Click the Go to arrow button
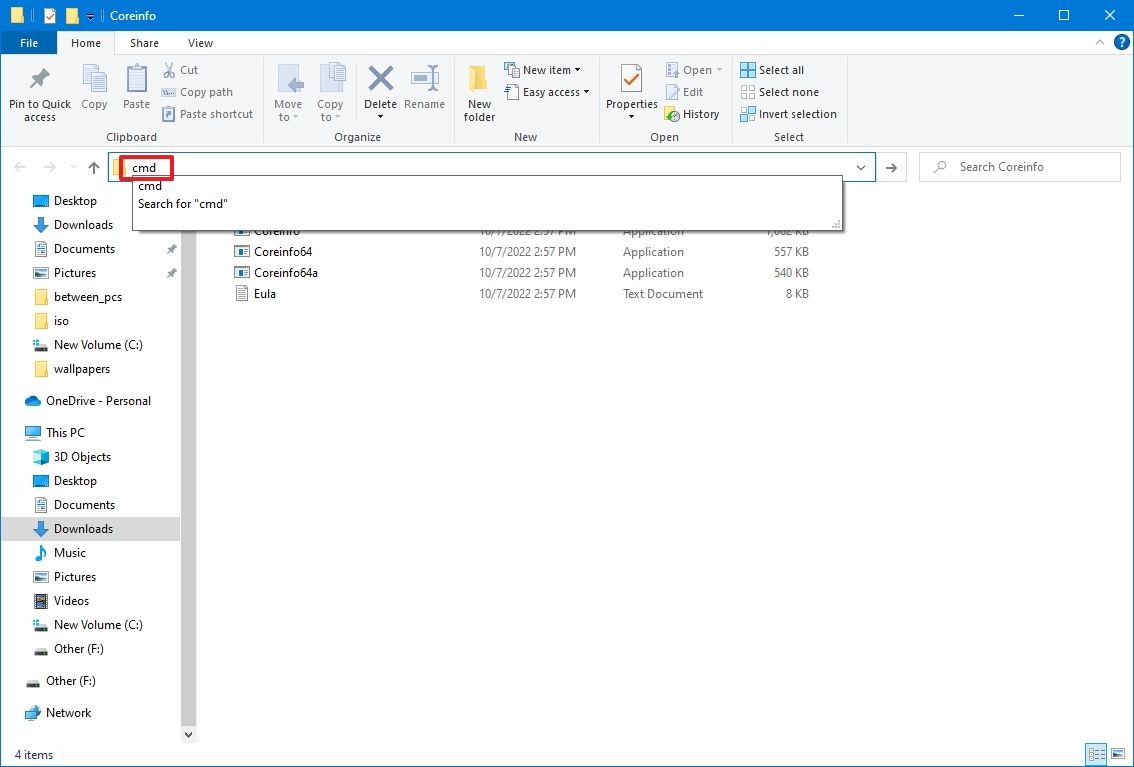 (892, 168)
